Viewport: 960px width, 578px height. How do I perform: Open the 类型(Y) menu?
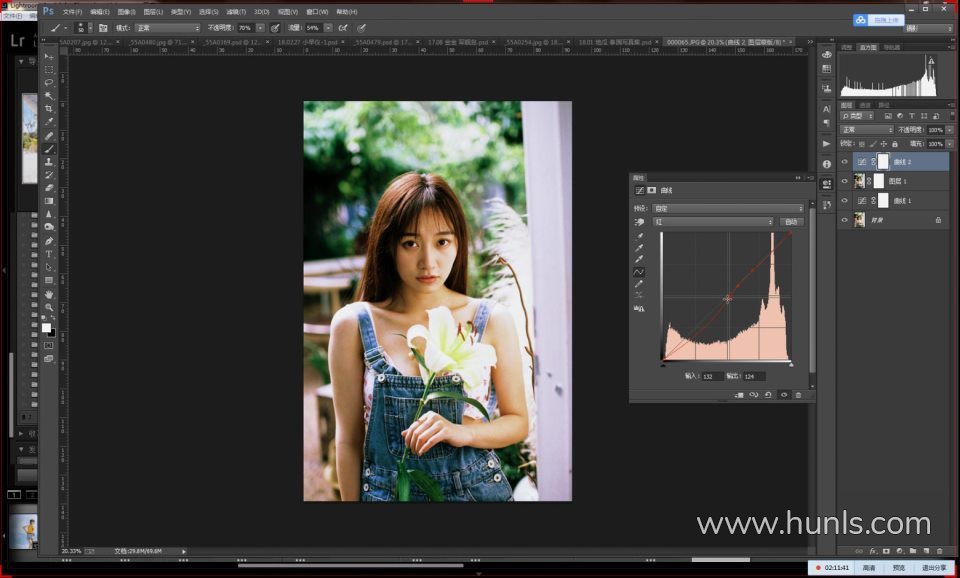[x=181, y=12]
